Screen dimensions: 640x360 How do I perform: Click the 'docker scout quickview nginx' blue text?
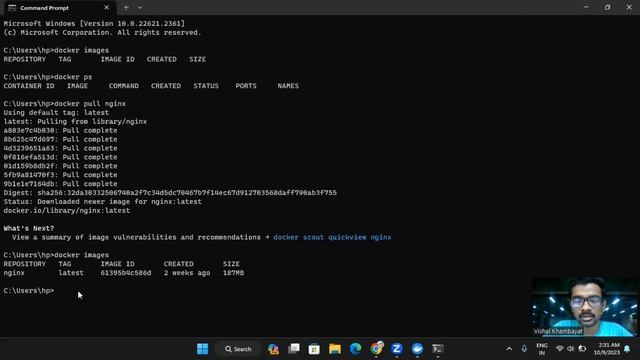click(x=332, y=237)
